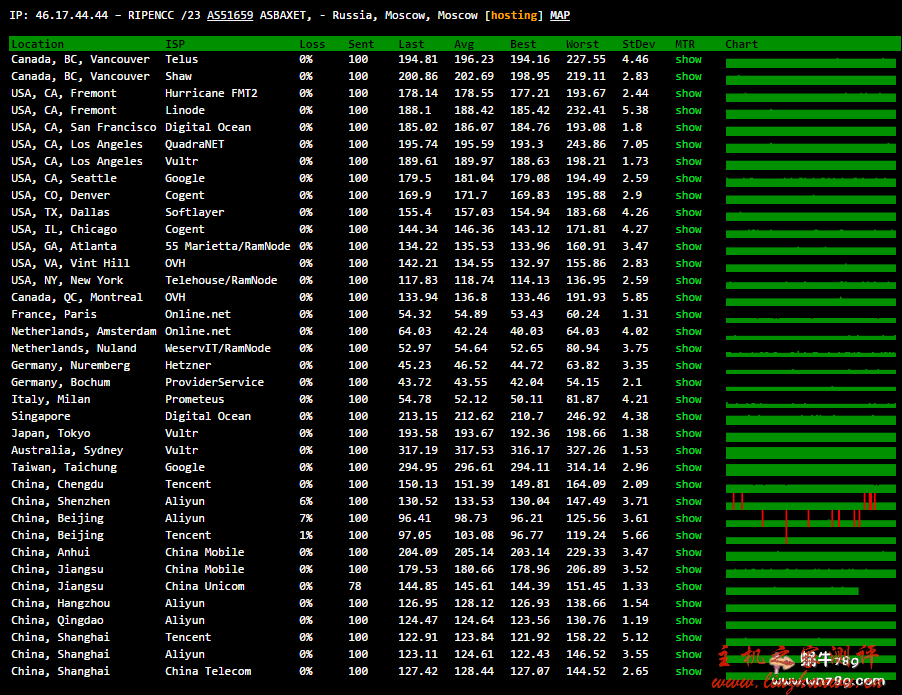
Task: Show MTR for Singapore Digital Ocean
Action: 688,416
